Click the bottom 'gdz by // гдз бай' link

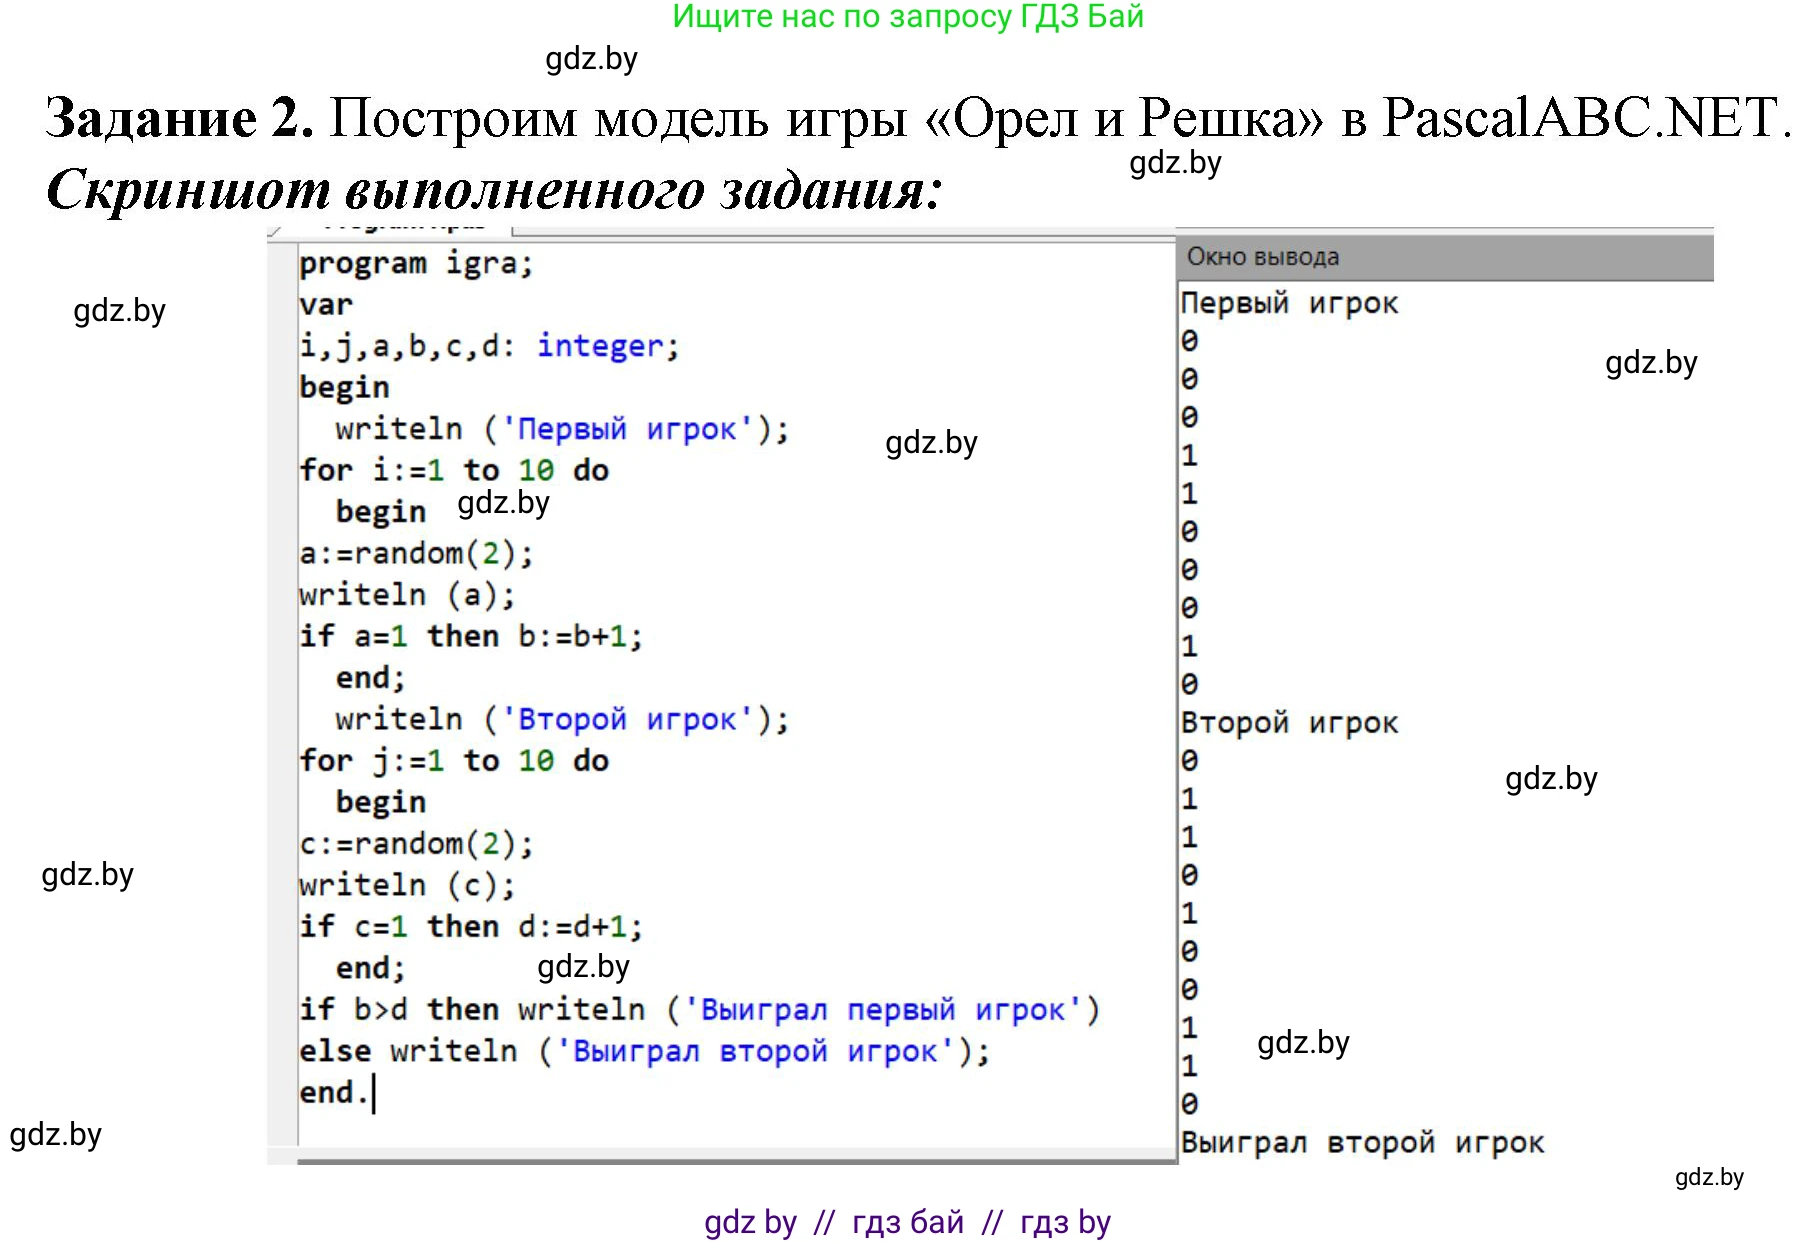tap(908, 1222)
